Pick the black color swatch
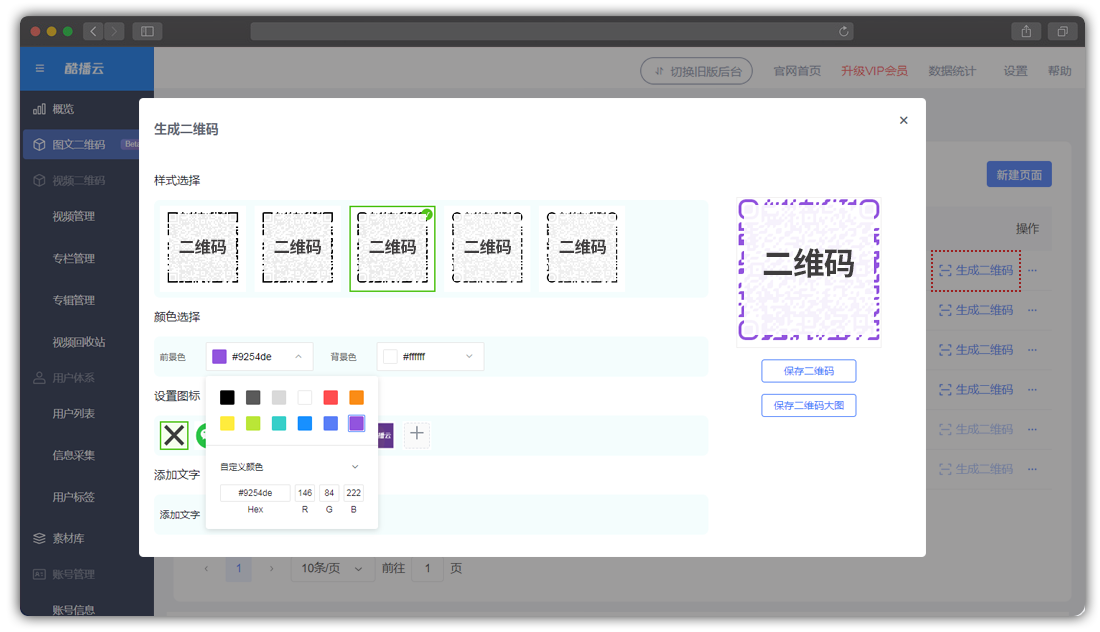The height and width of the screenshot is (632, 1100). 227,398
